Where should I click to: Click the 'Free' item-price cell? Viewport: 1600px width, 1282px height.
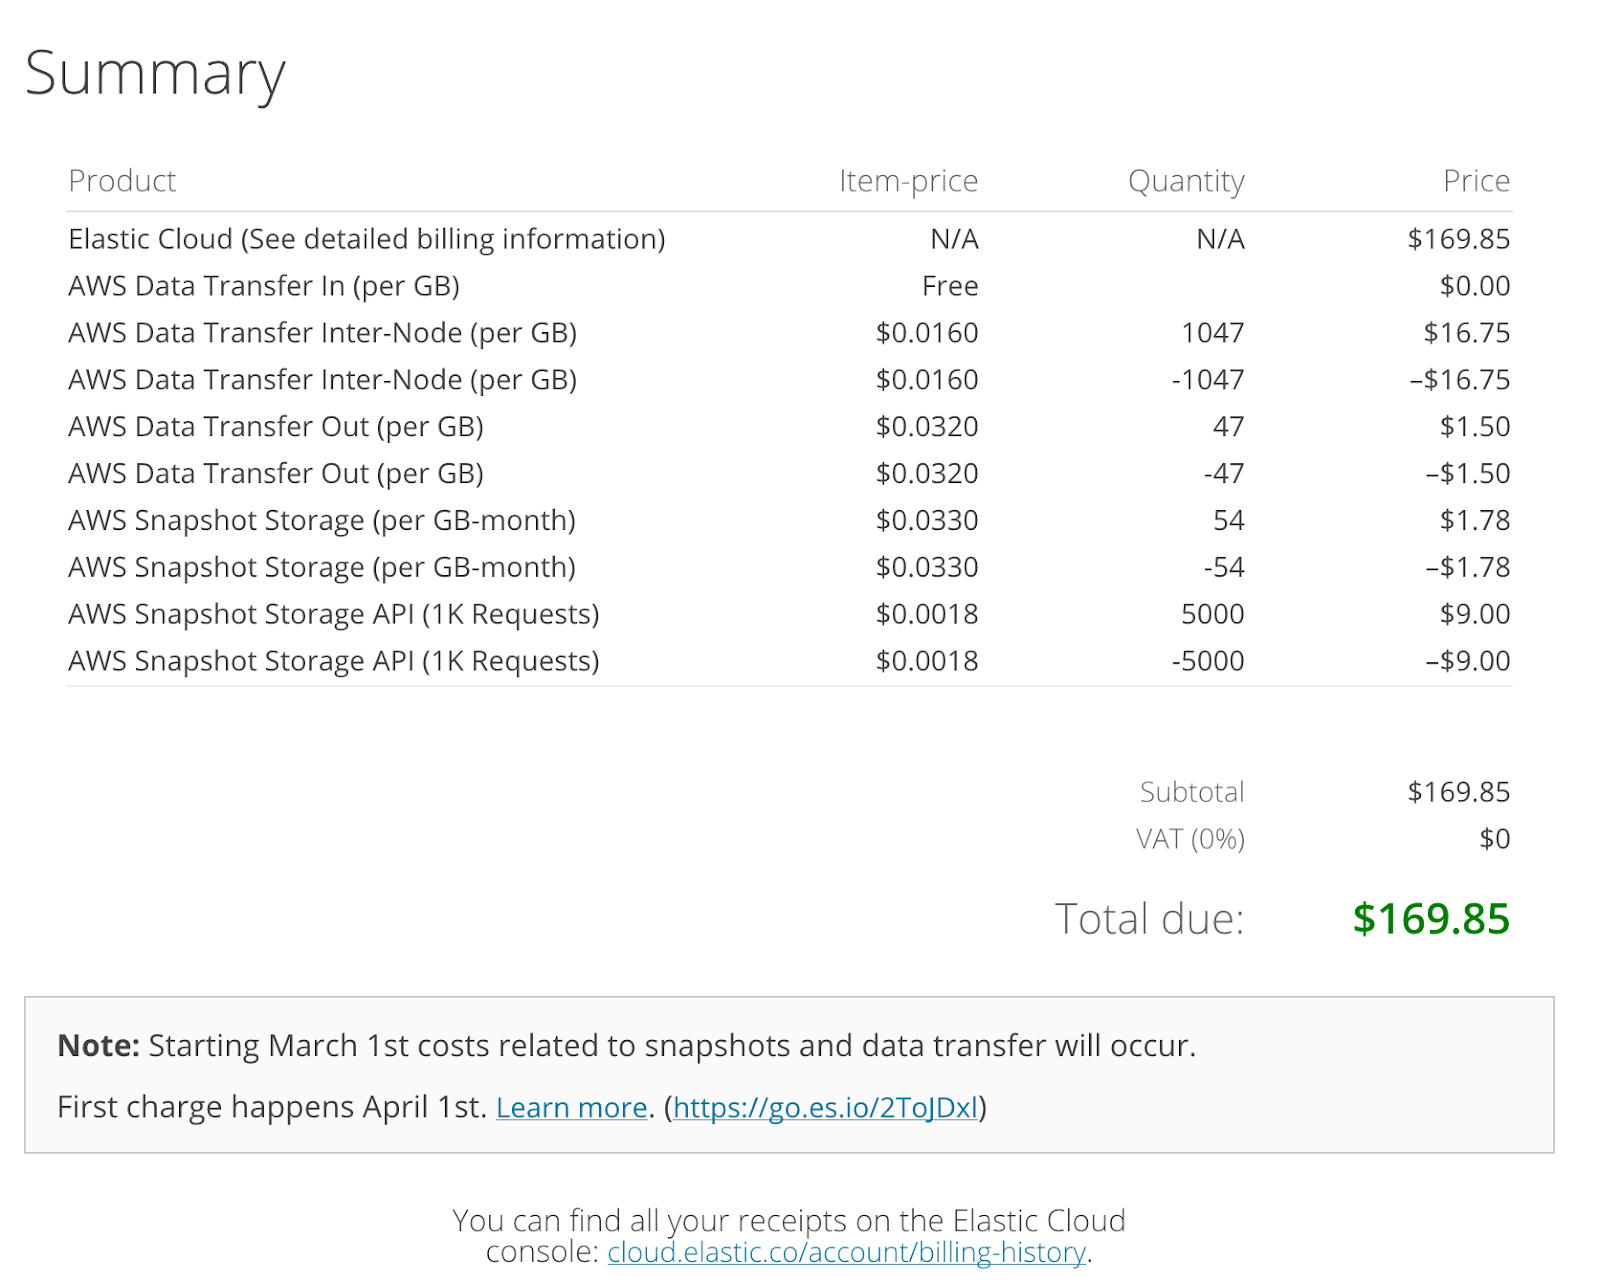point(950,286)
